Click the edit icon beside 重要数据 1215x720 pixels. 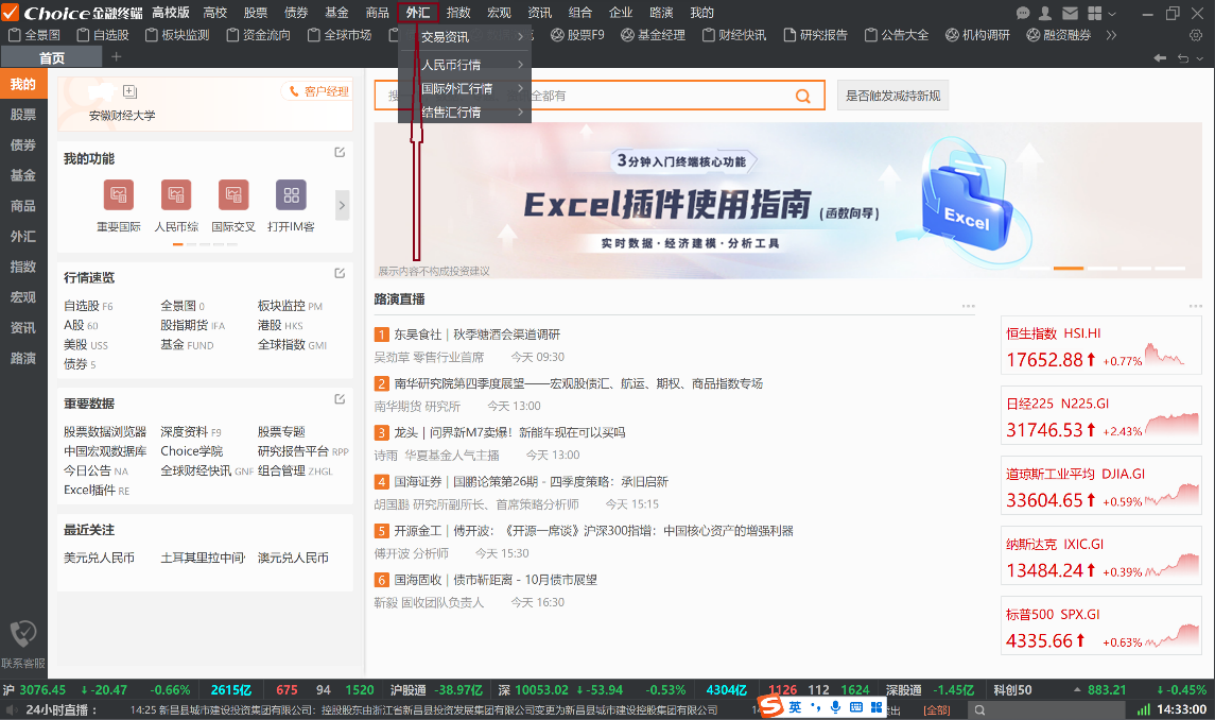tap(340, 399)
